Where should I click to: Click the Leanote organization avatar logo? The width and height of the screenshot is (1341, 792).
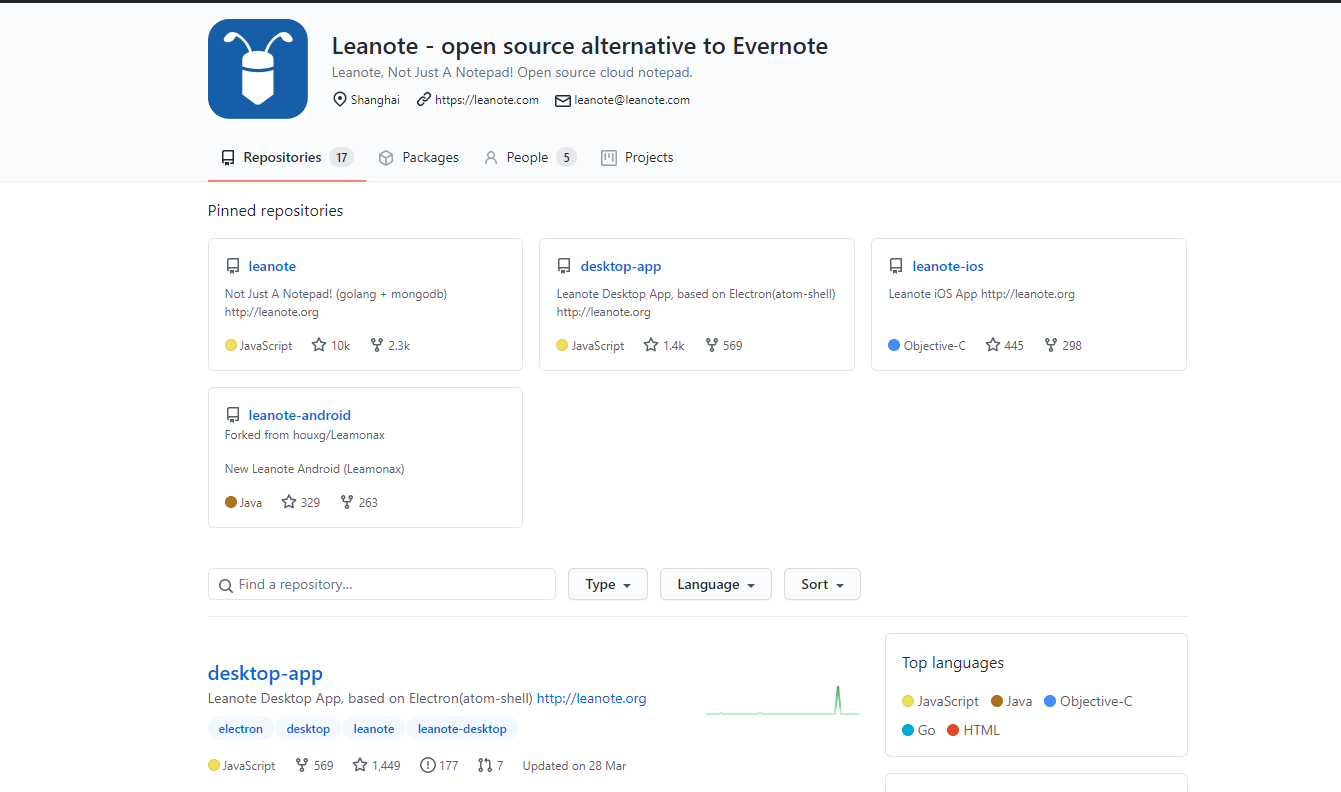(258, 69)
